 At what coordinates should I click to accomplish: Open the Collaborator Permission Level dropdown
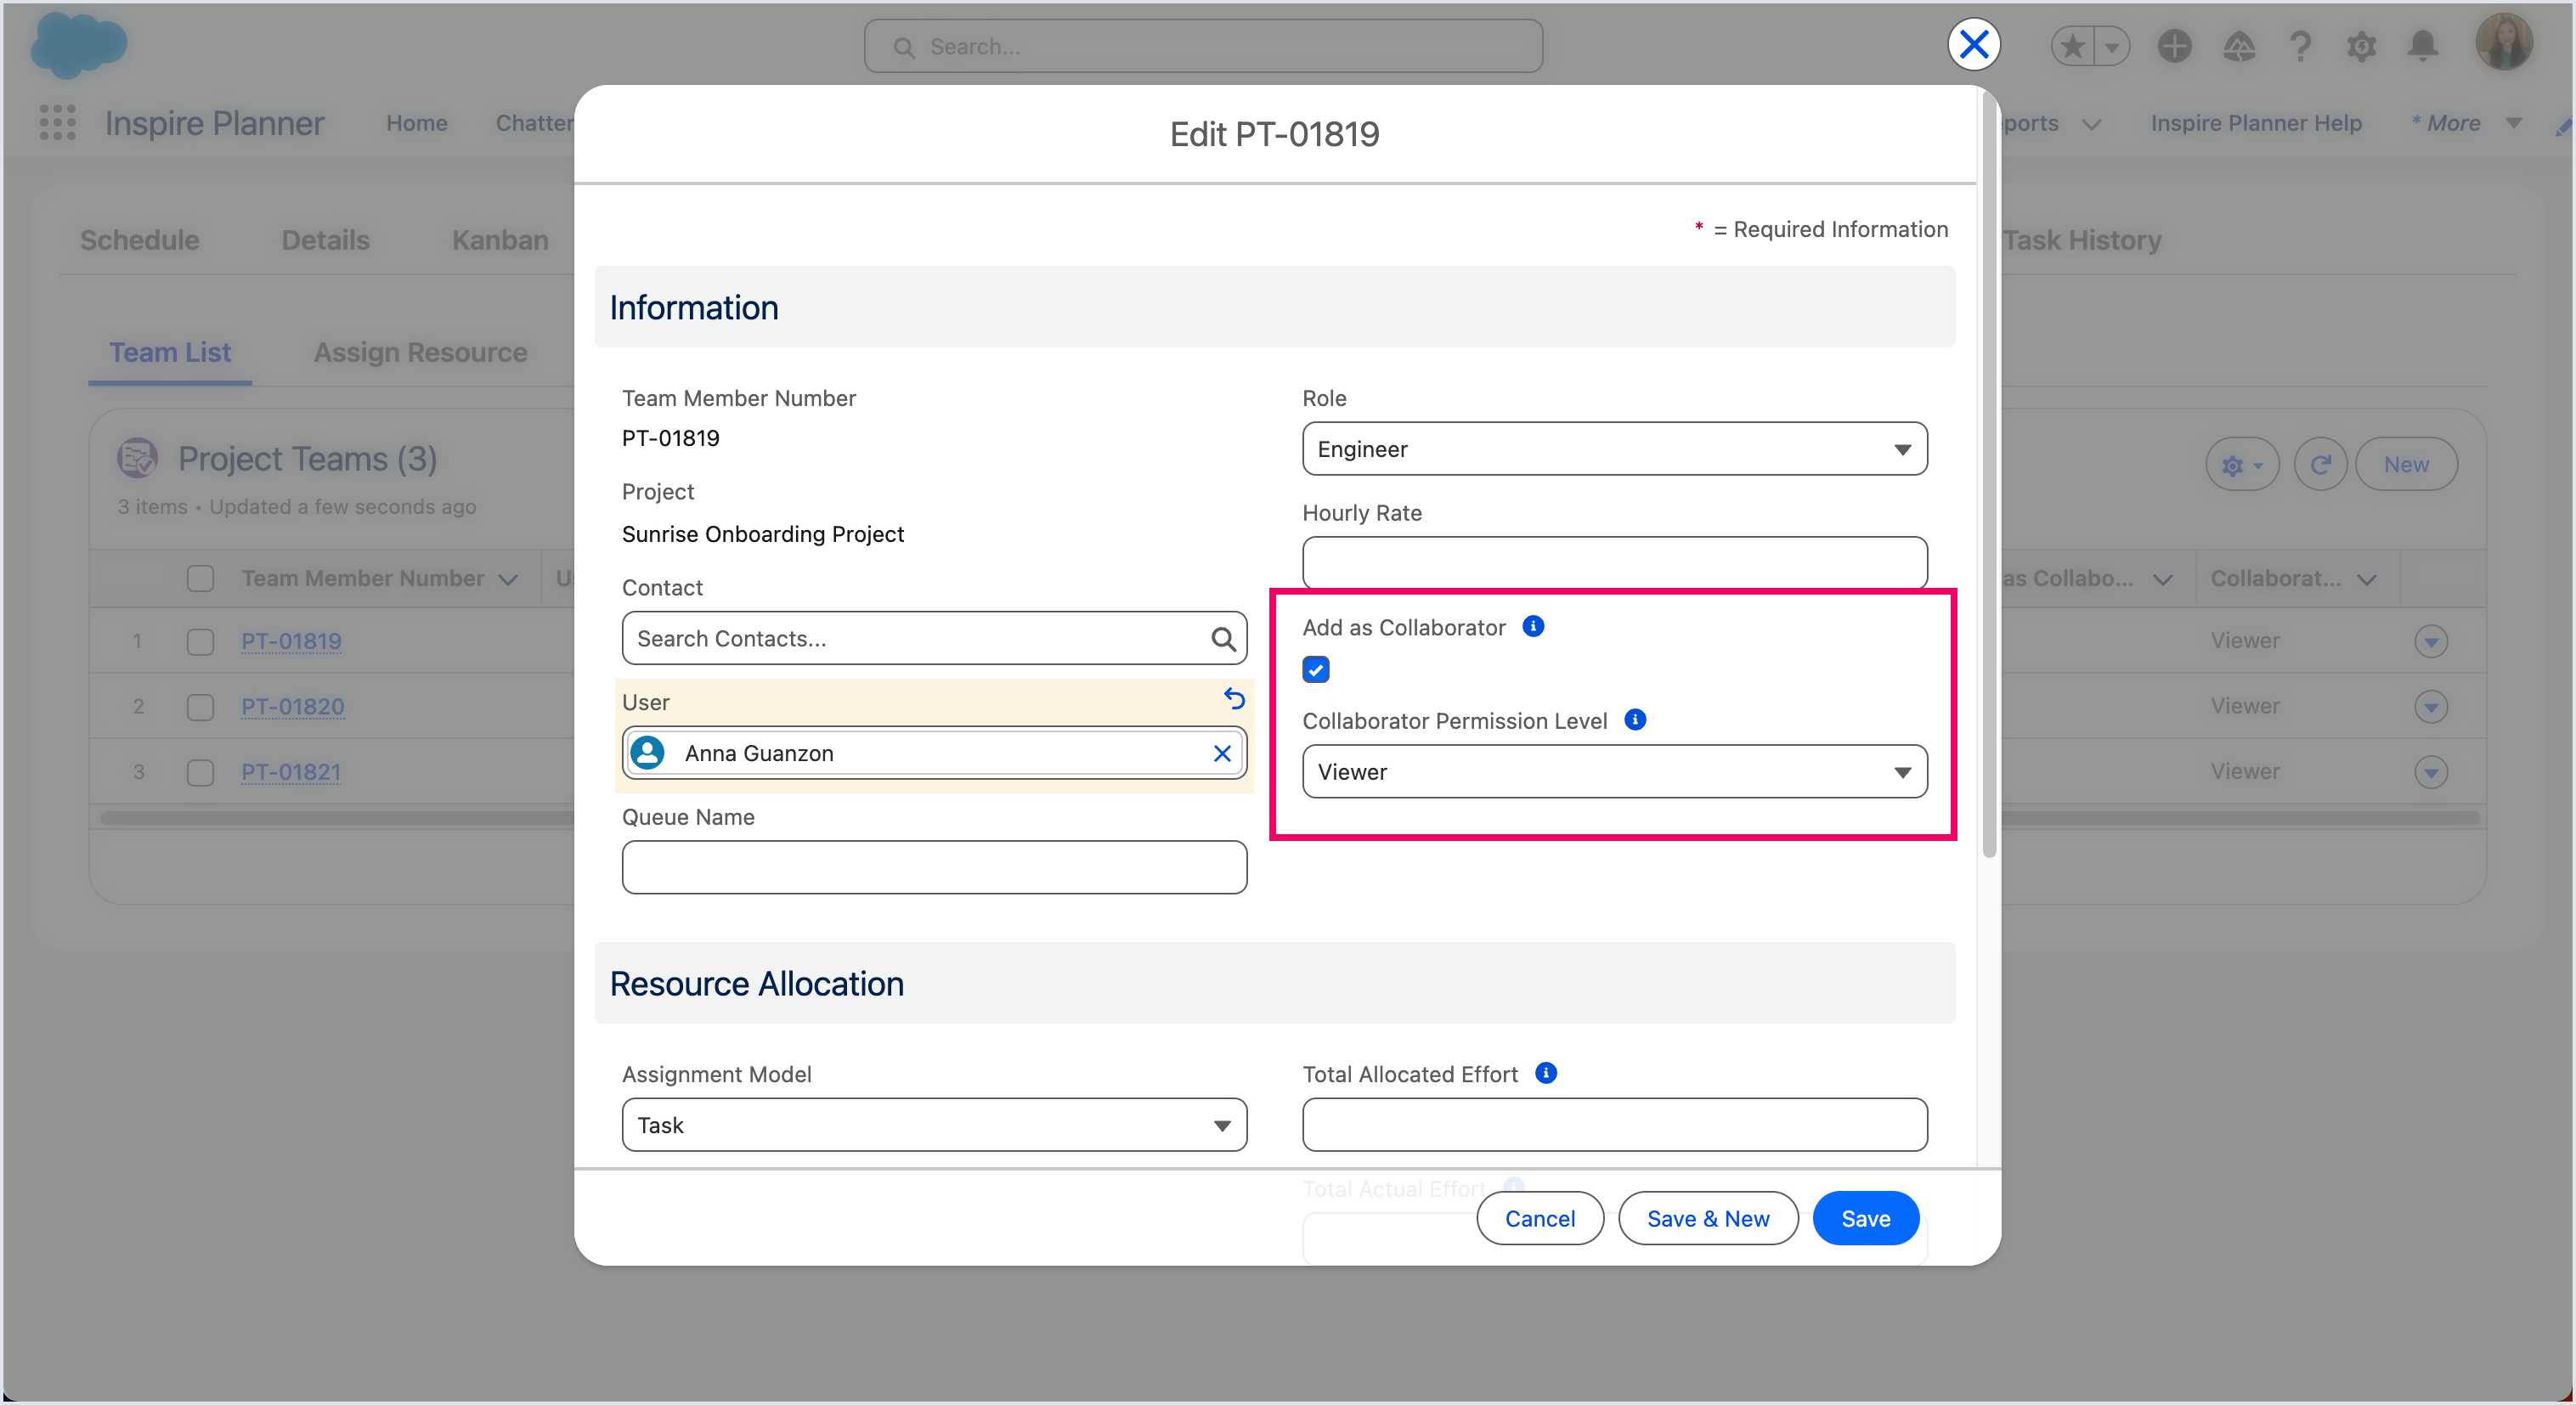point(1614,771)
